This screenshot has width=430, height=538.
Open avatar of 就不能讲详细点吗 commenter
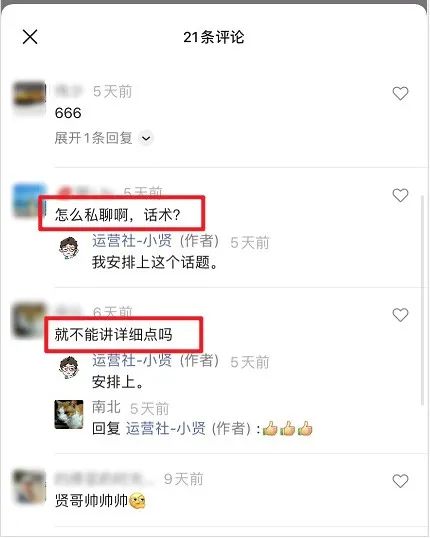29,320
